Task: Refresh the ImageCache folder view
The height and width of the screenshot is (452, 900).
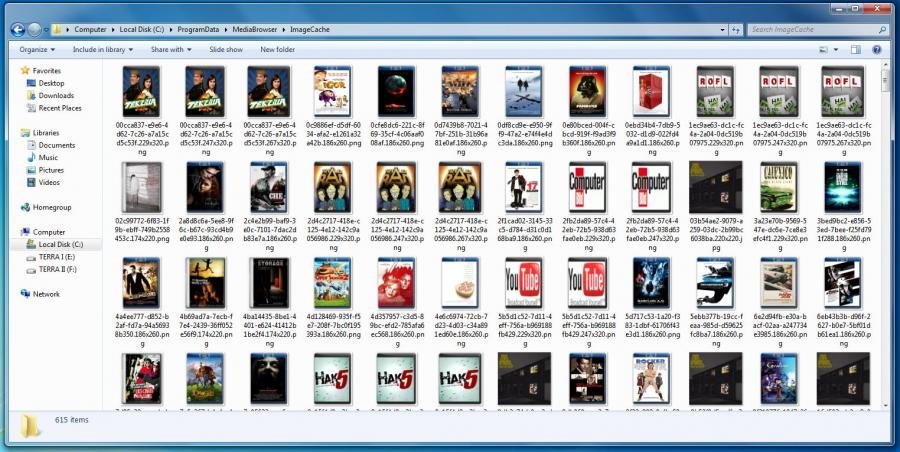Action: click(x=735, y=30)
